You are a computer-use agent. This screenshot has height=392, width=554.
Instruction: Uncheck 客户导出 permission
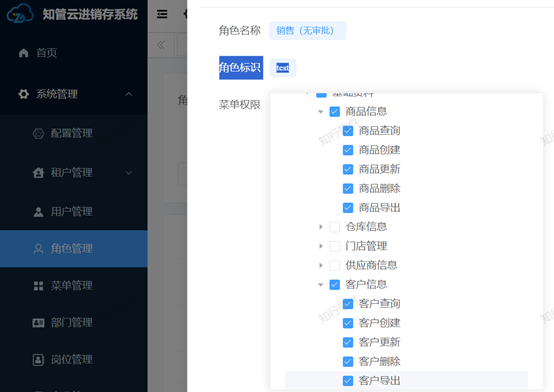pyautogui.click(x=348, y=381)
